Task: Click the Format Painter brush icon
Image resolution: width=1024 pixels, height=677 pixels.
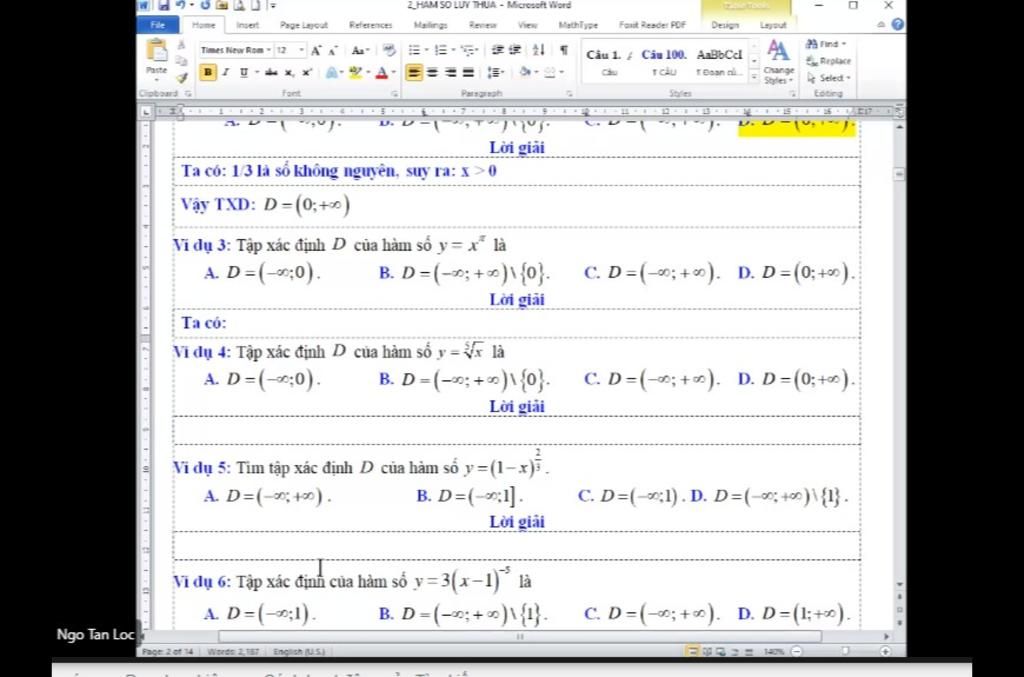Action: pyautogui.click(x=182, y=78)
